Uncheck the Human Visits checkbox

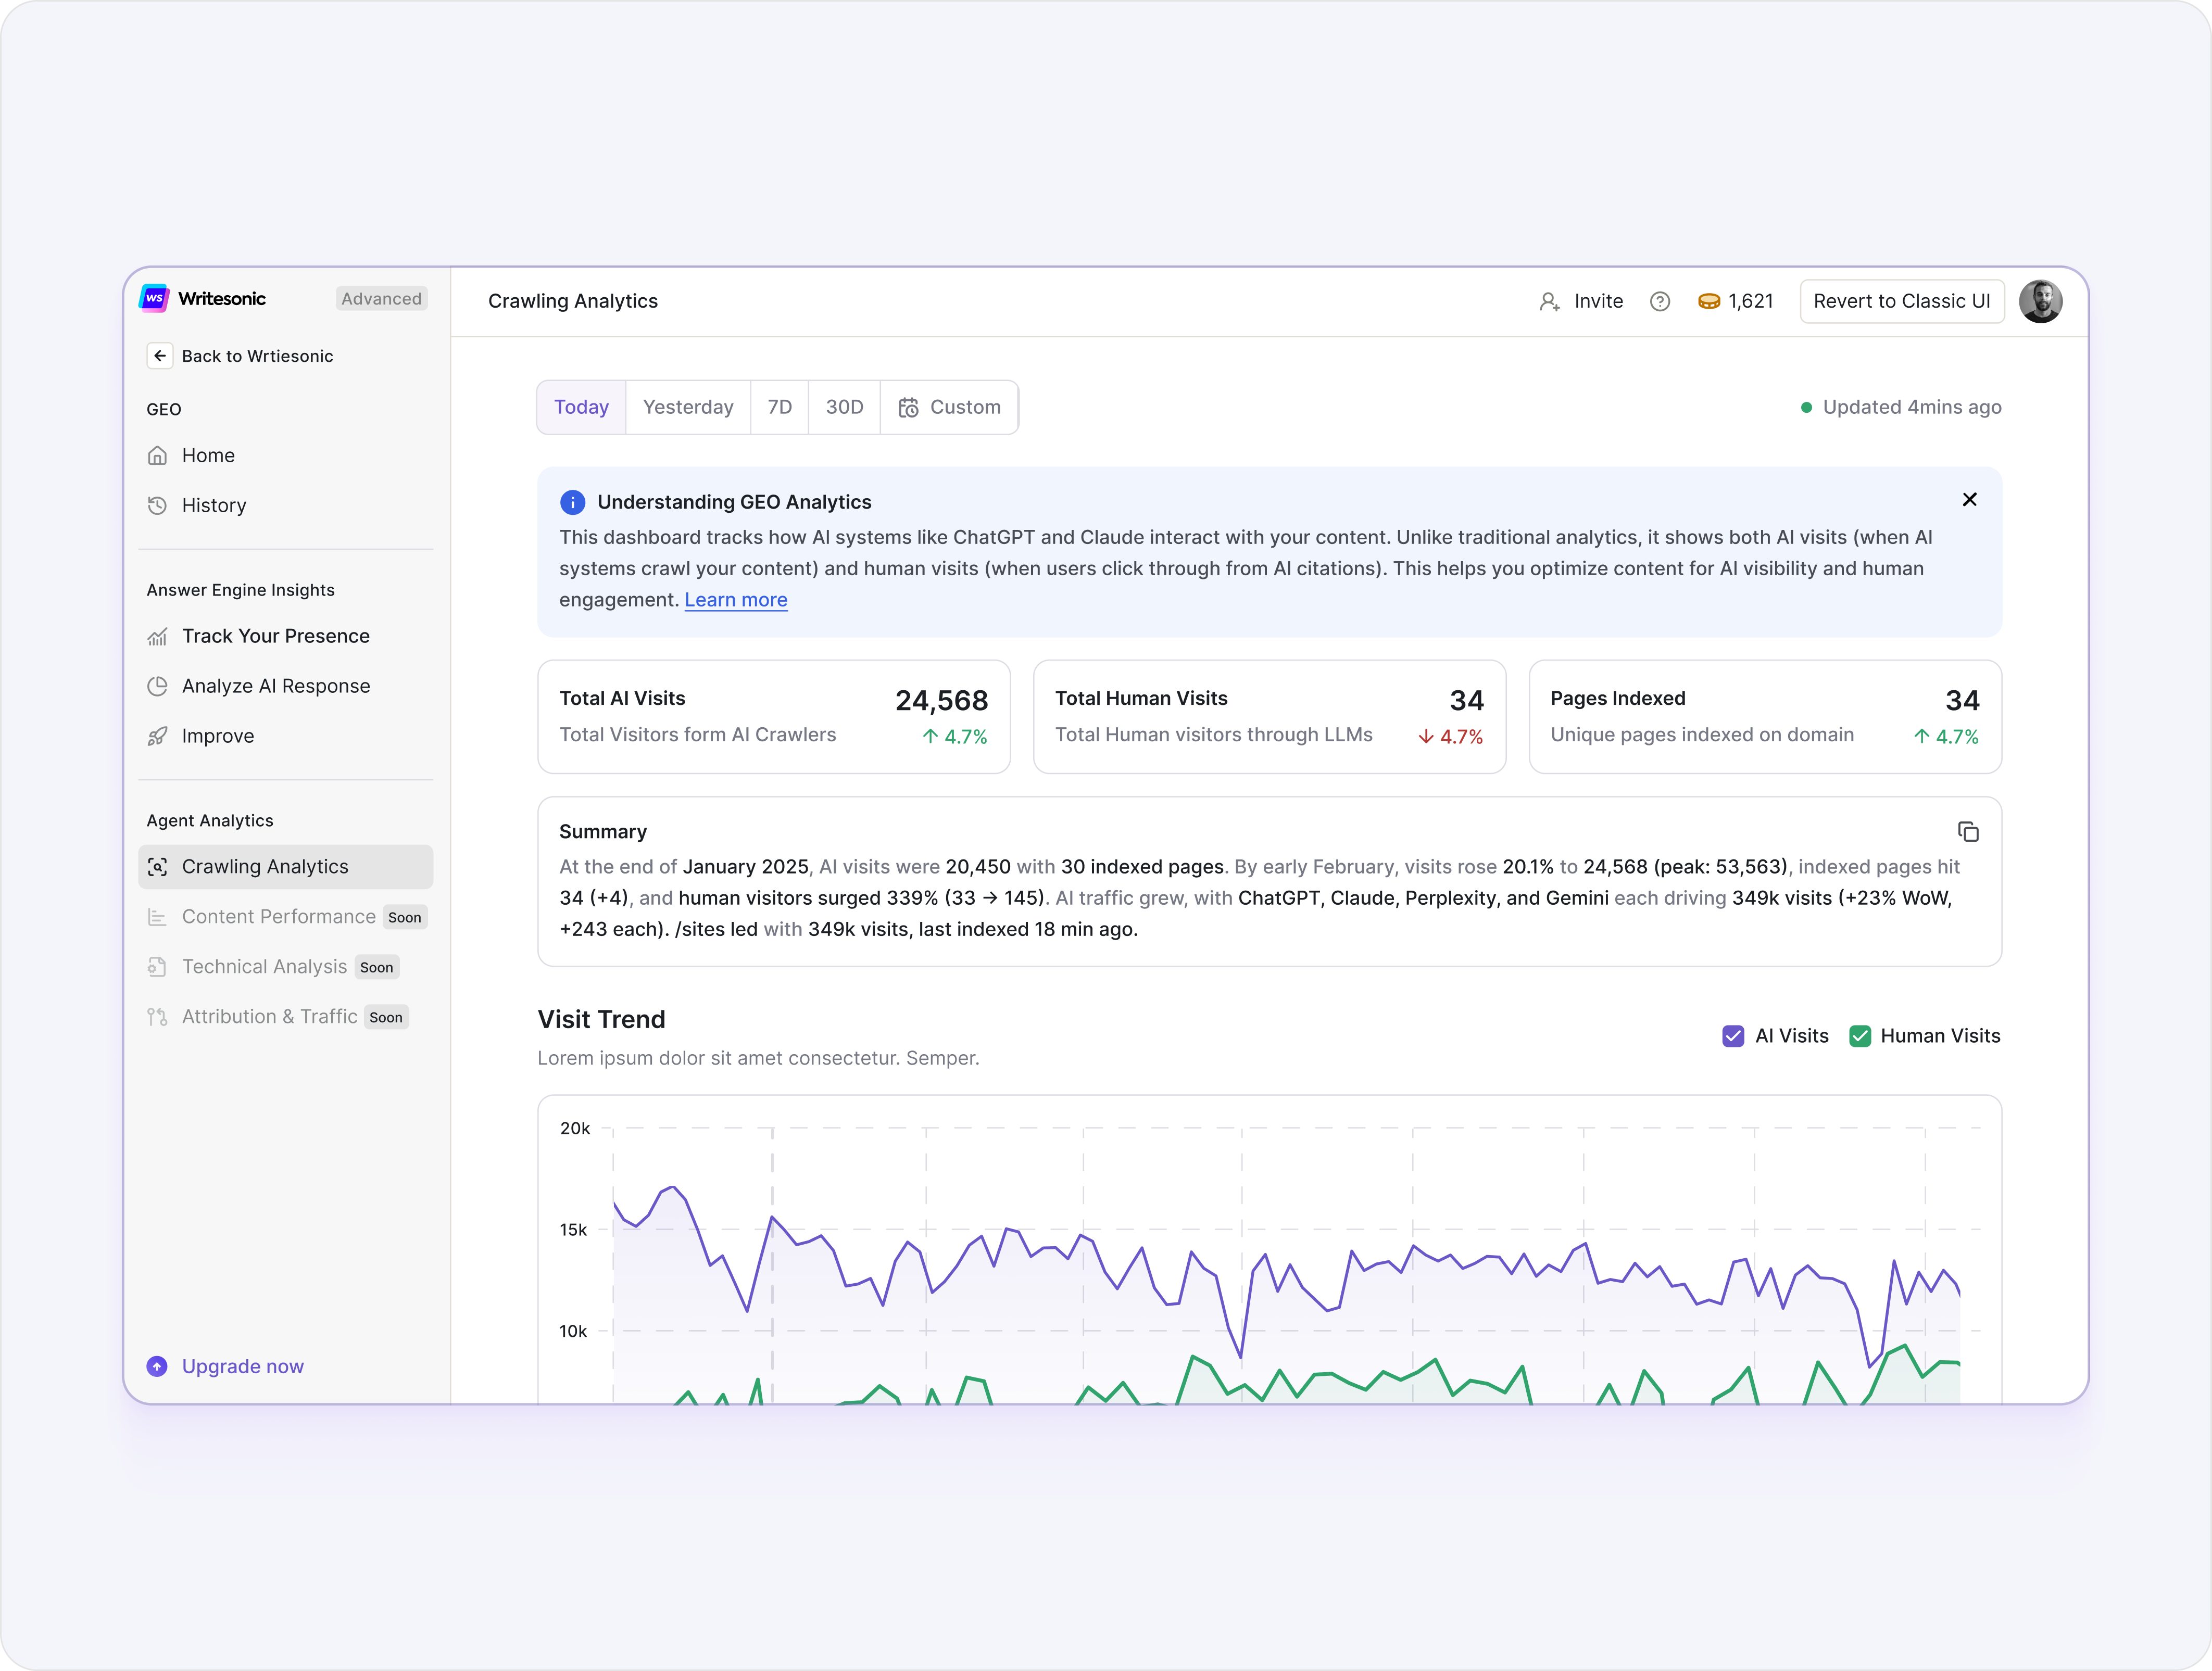(1860, 1036)
